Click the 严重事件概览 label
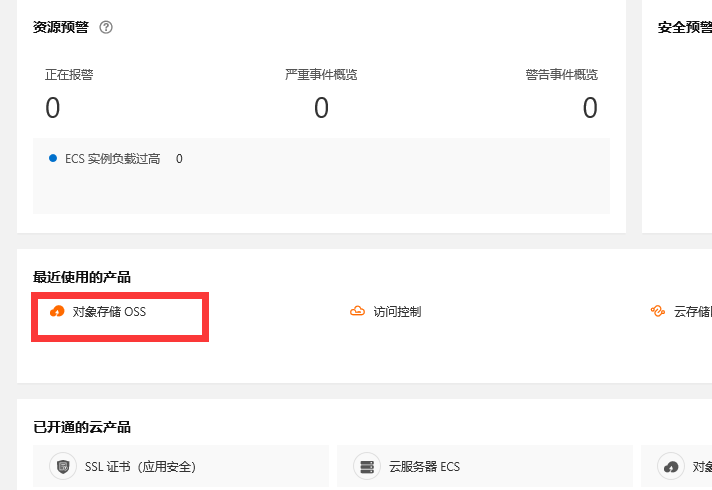The width and height of the screenshot is (712, 490). pos(321,74)
